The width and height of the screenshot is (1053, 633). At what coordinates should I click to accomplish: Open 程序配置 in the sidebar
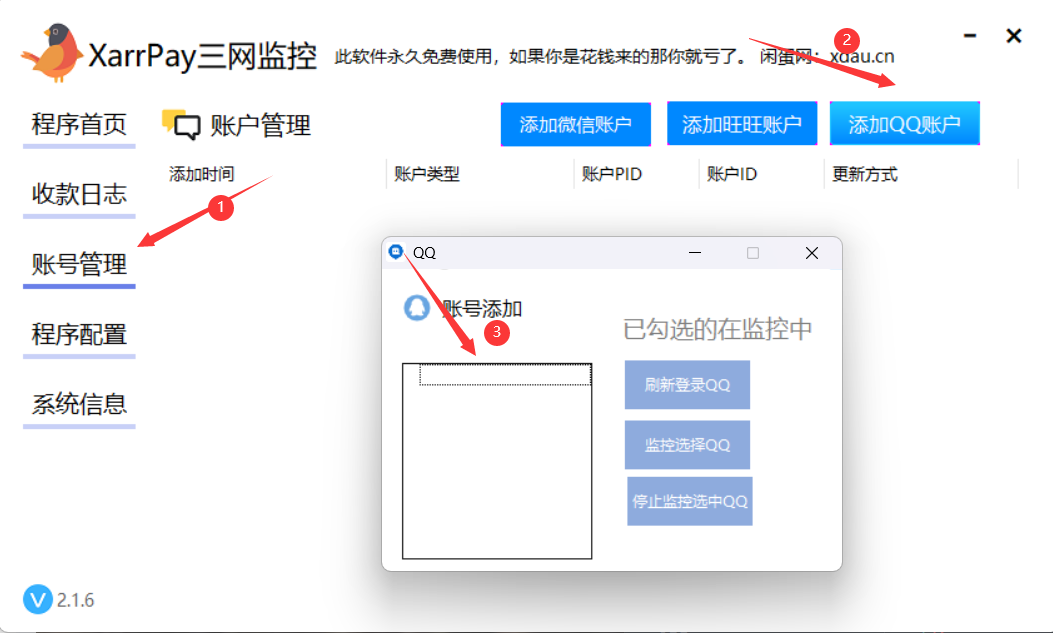[78, 334]
